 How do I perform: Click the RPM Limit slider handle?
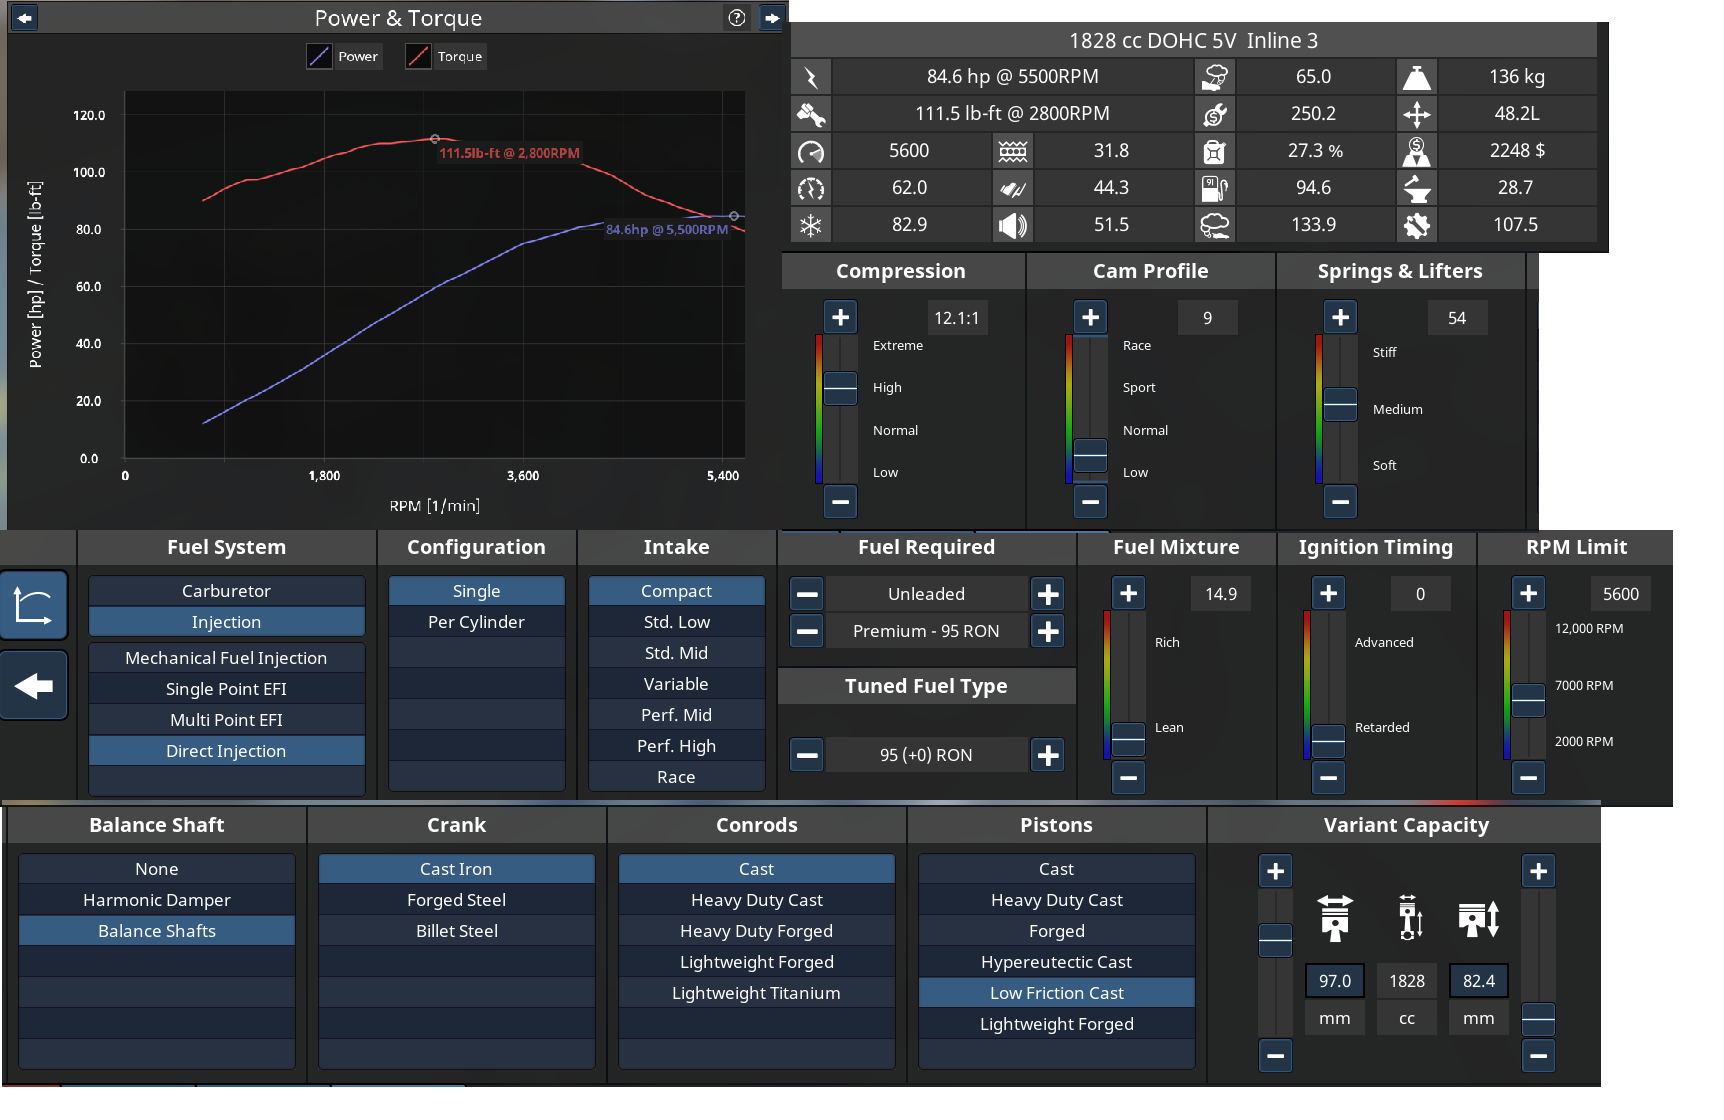[x=1528, y=700]
